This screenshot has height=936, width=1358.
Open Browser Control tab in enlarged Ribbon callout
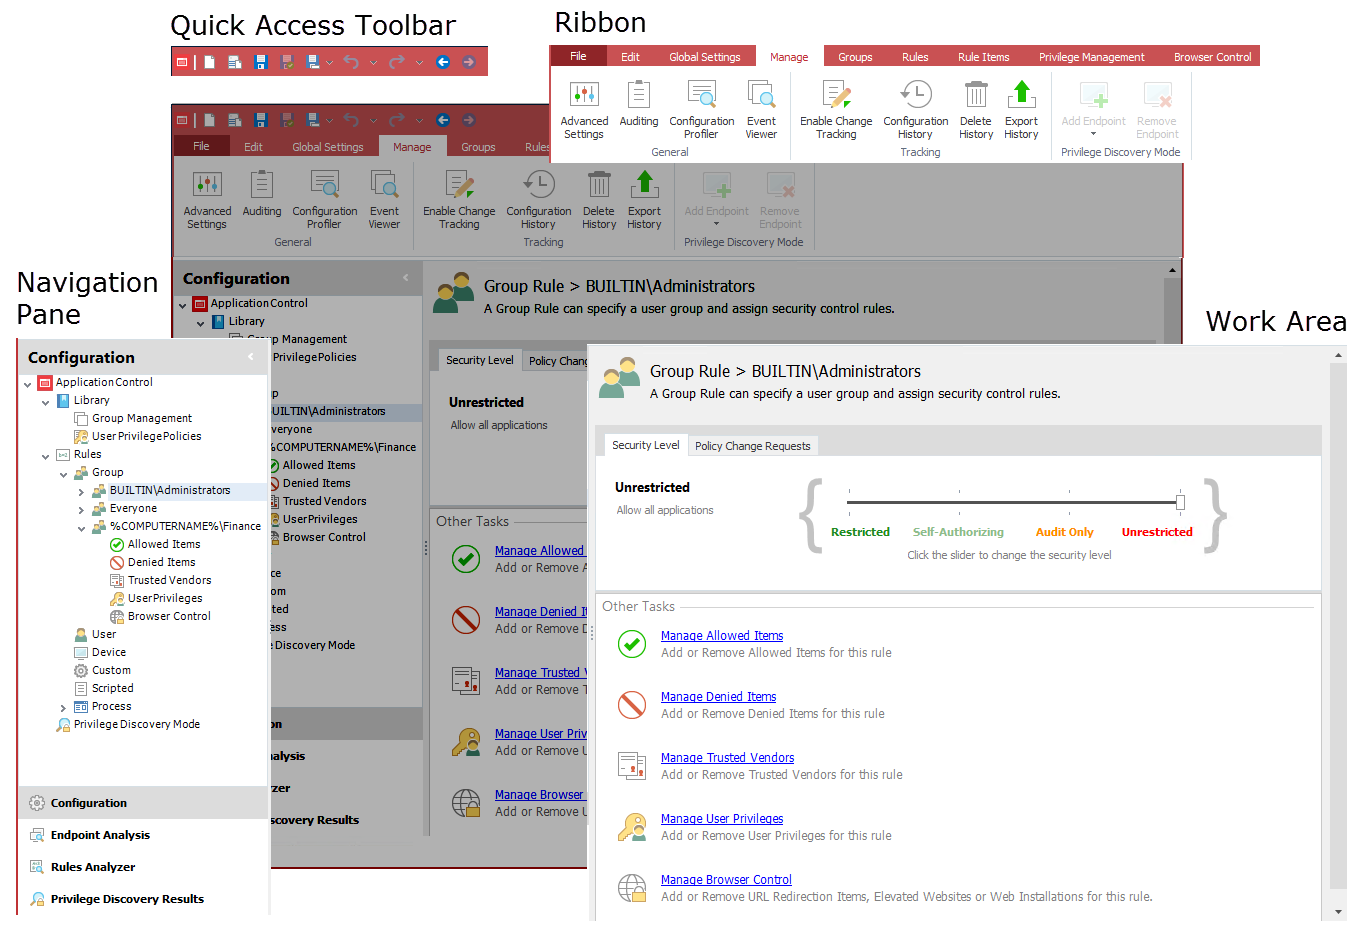coord(1212,57)
